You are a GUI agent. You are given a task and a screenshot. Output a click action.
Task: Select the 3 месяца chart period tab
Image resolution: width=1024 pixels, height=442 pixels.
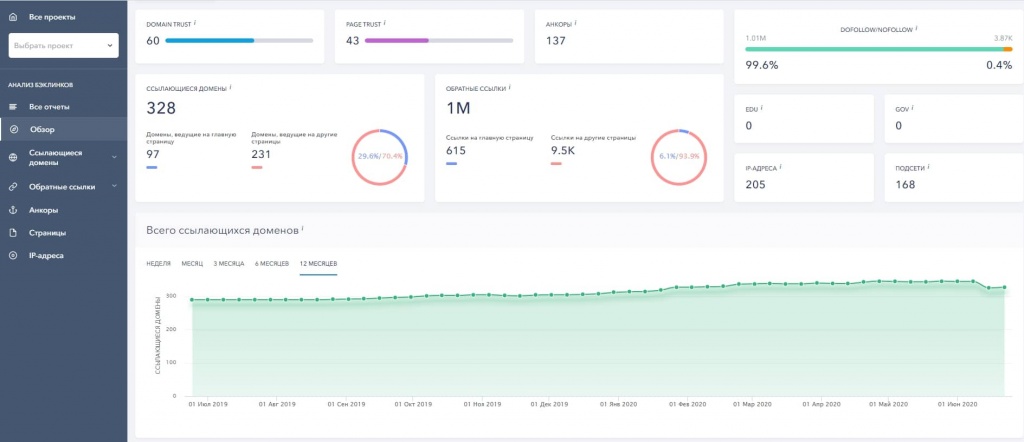[x=229, y=263]
